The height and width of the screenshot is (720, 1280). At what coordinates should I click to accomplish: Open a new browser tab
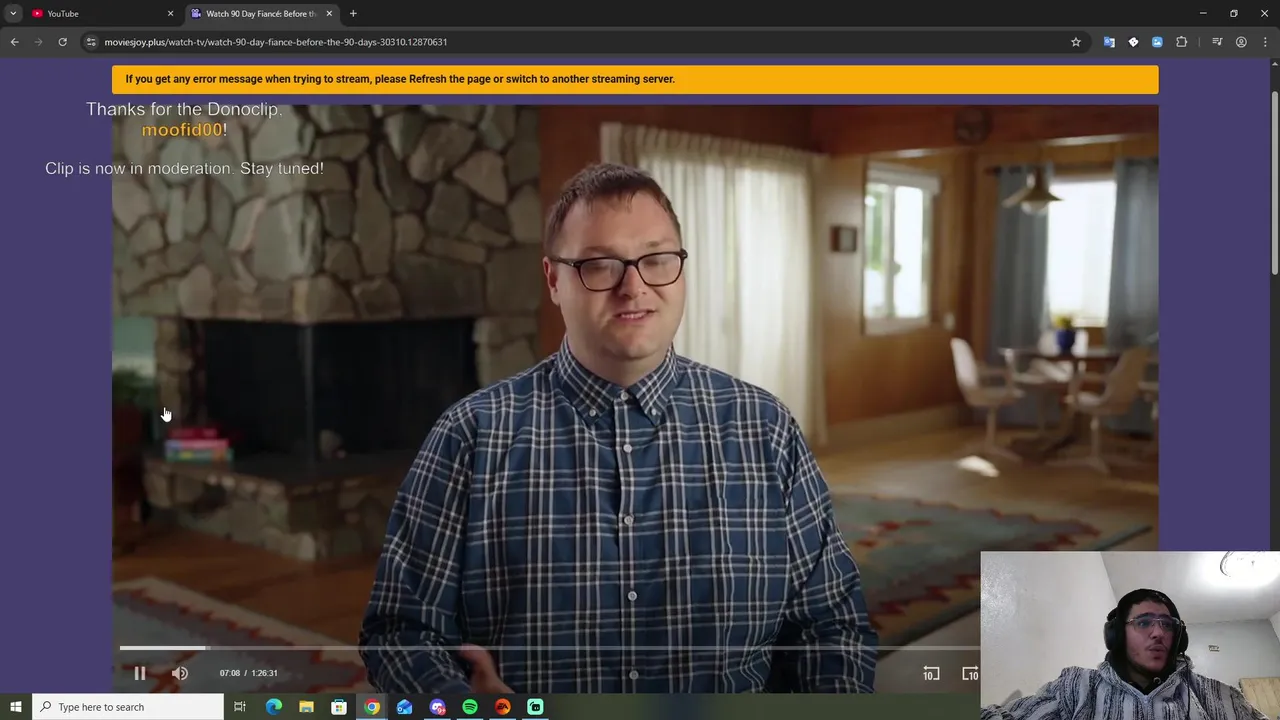coord(353,14)
